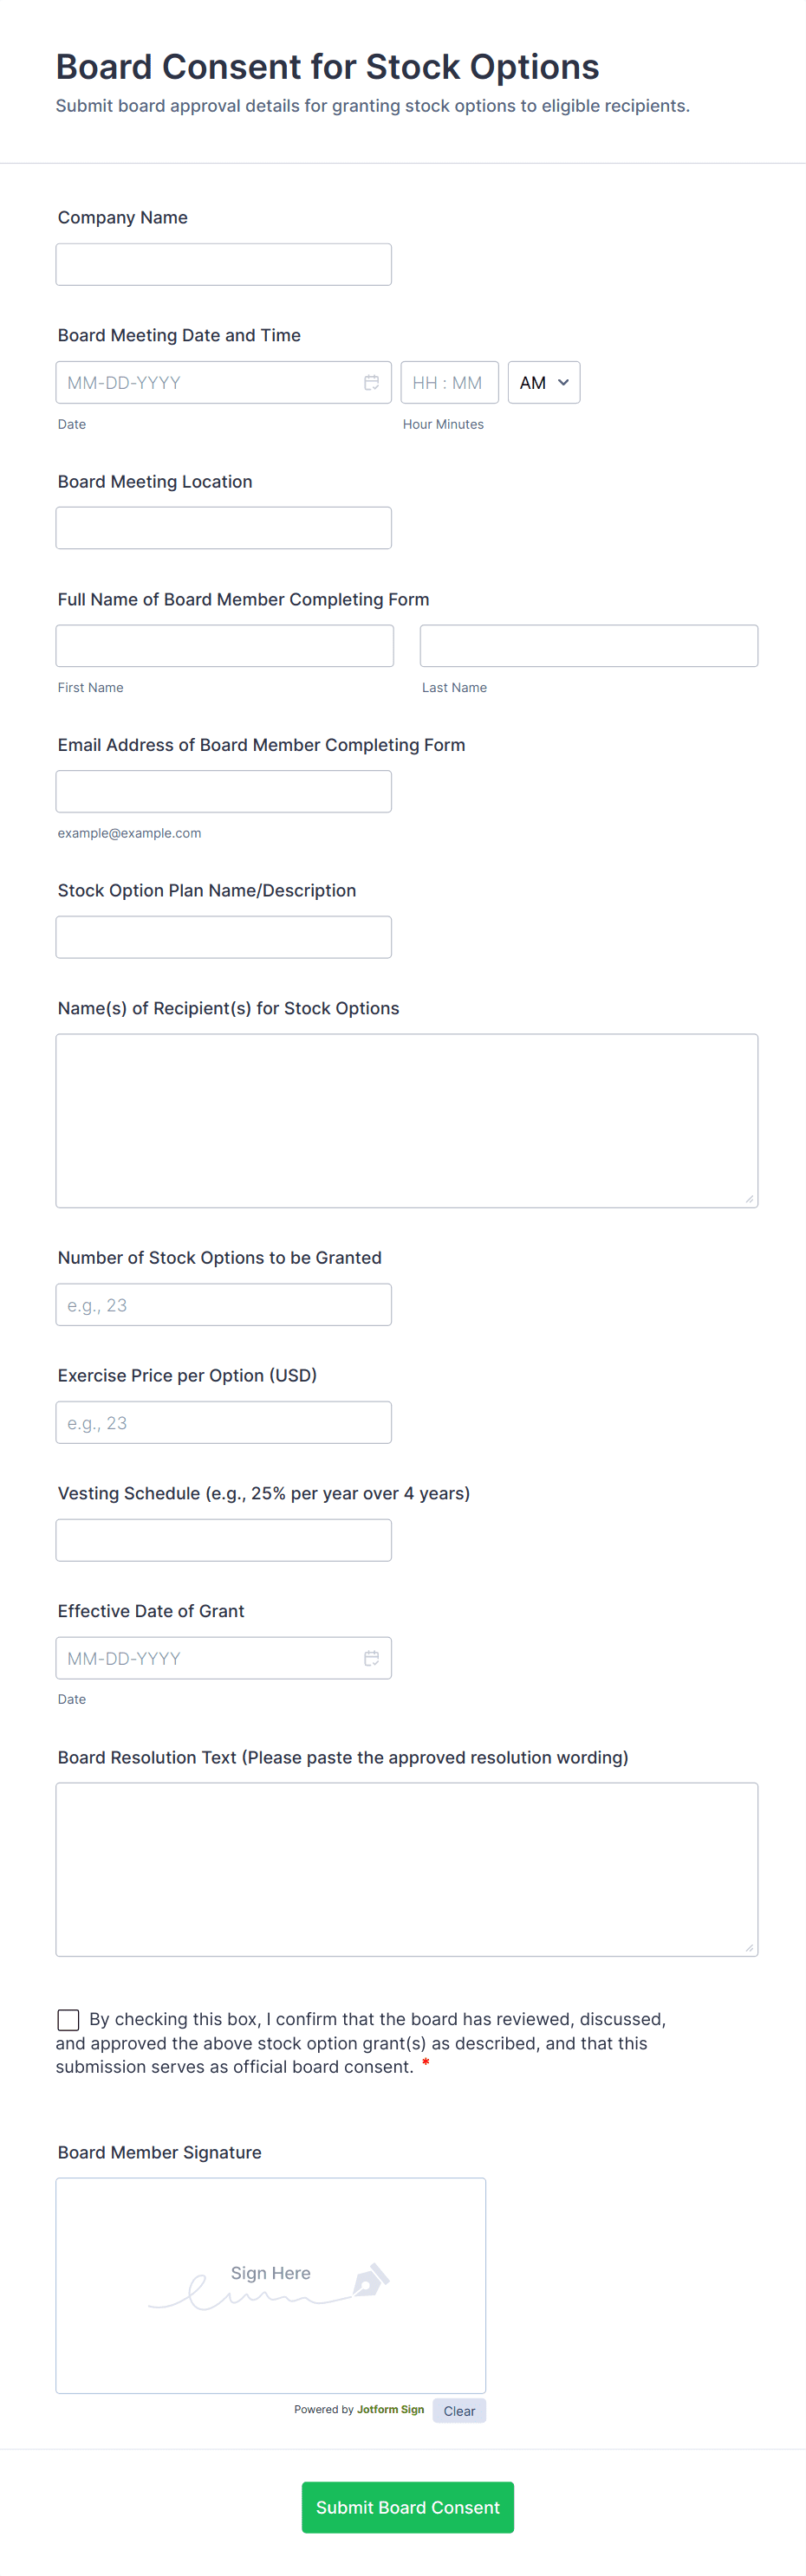Screen dimensions: 806x2576
Task: Open calendar picker for Board Meeting Date
Action: tap(371, 383)
